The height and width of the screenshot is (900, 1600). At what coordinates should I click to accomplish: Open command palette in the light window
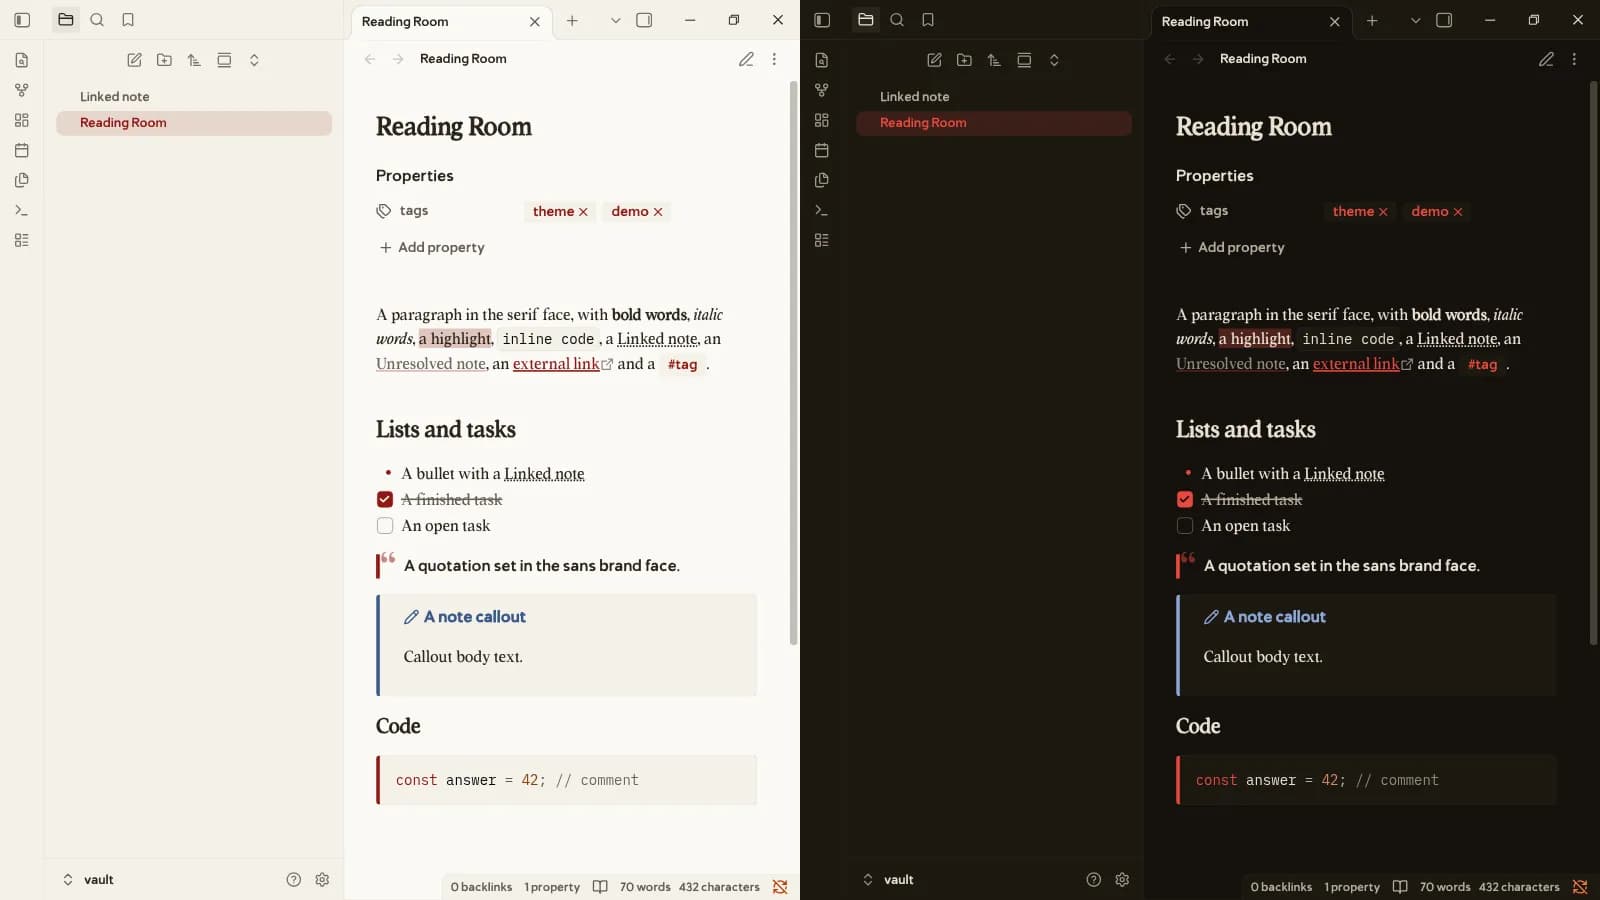(22, 210)
